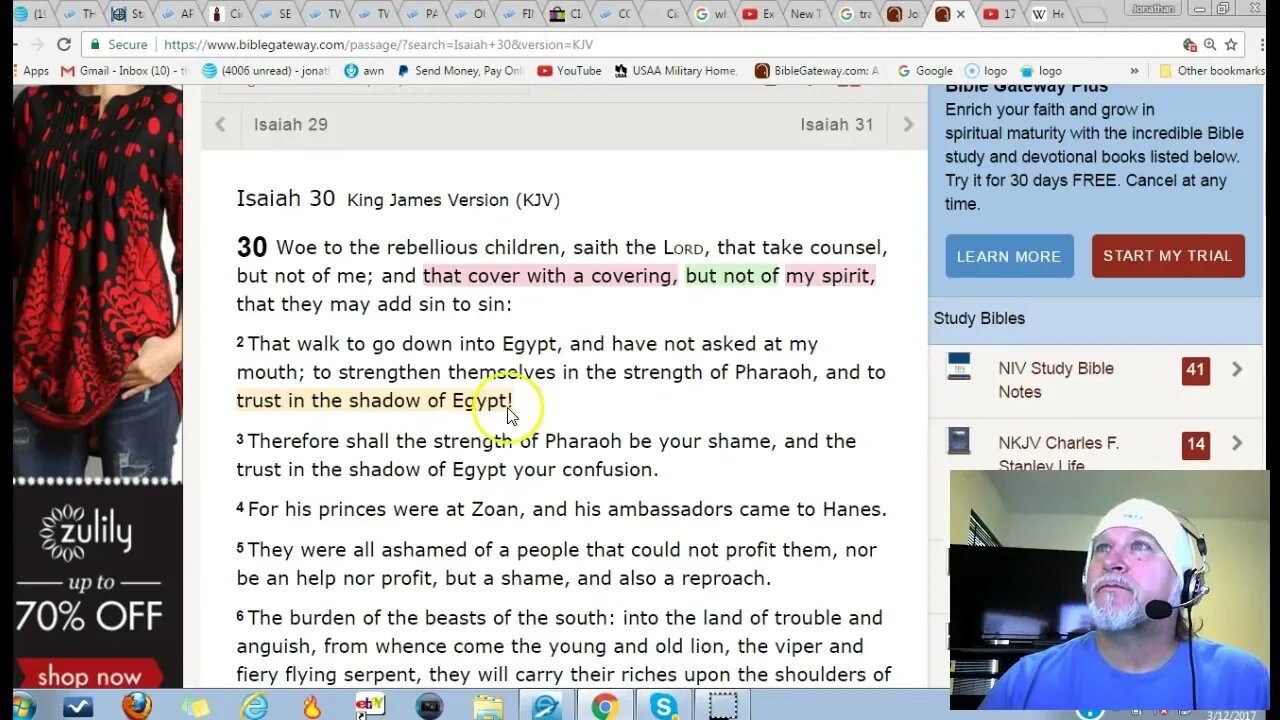This screenshot has height=720, width=1280.
Task: Open the '(4006 unread)' mail bookmark
Action: 267,71
